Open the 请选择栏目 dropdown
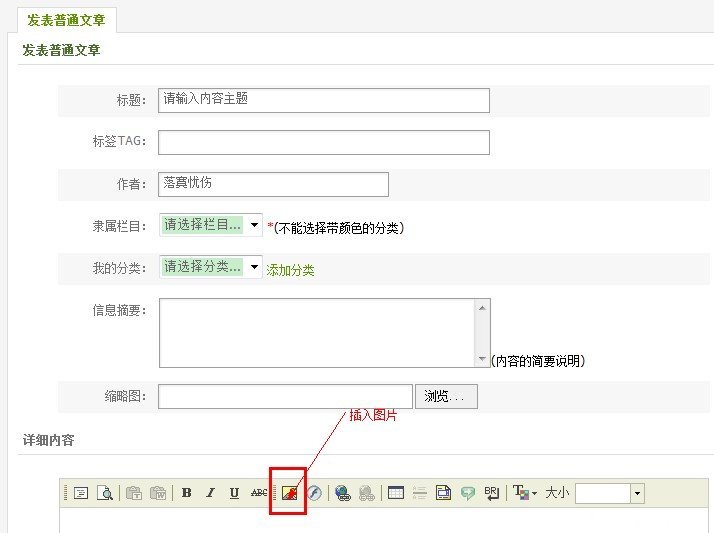 click(211, 225)
